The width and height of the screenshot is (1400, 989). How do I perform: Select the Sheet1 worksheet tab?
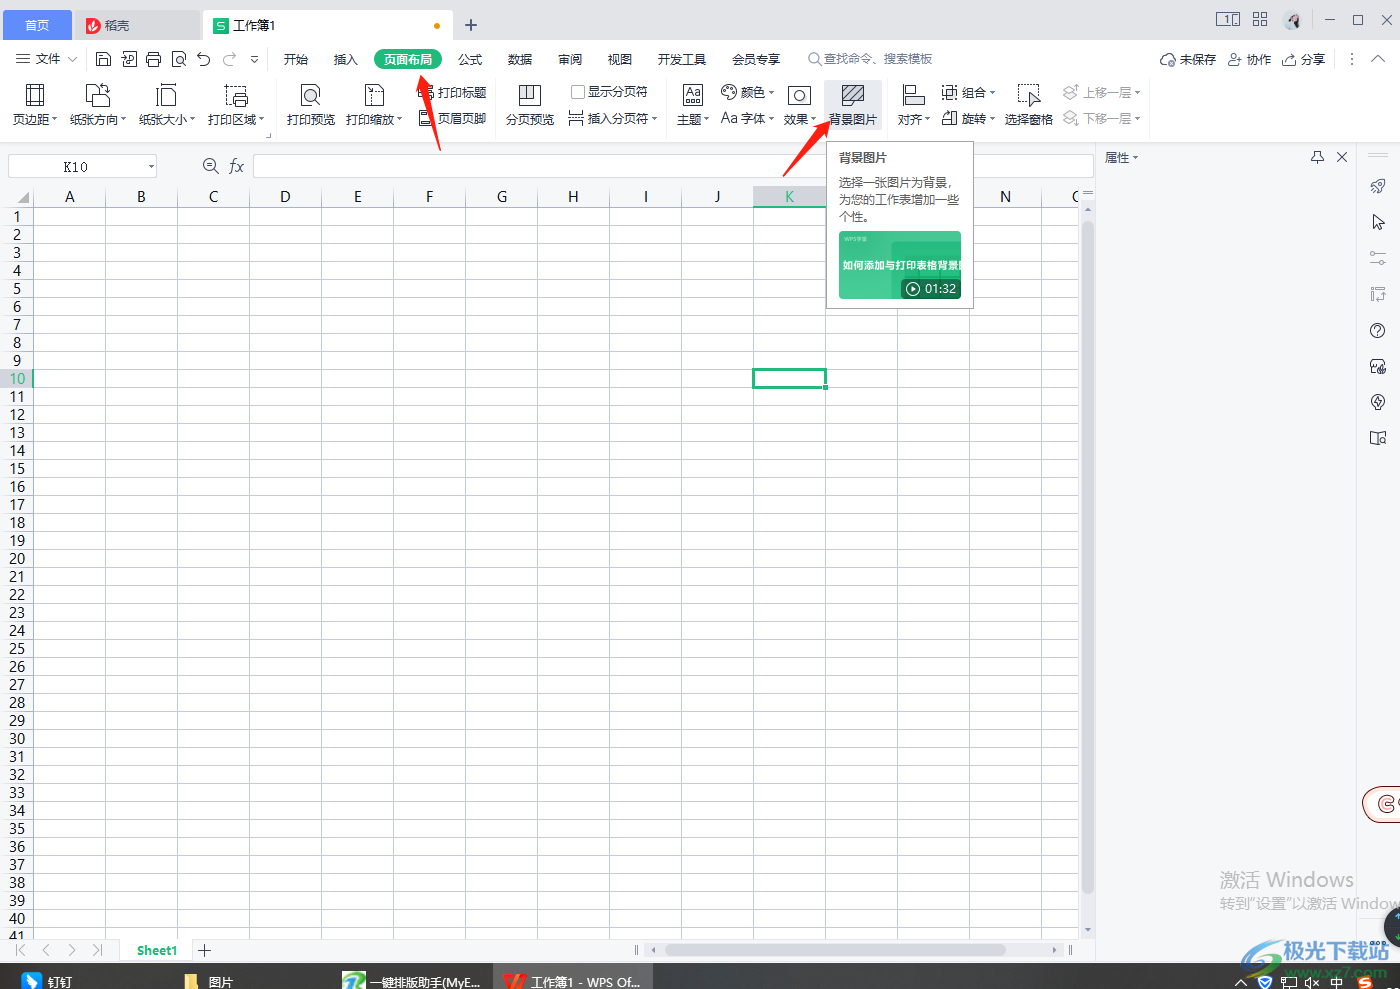(x=157, y=950)
